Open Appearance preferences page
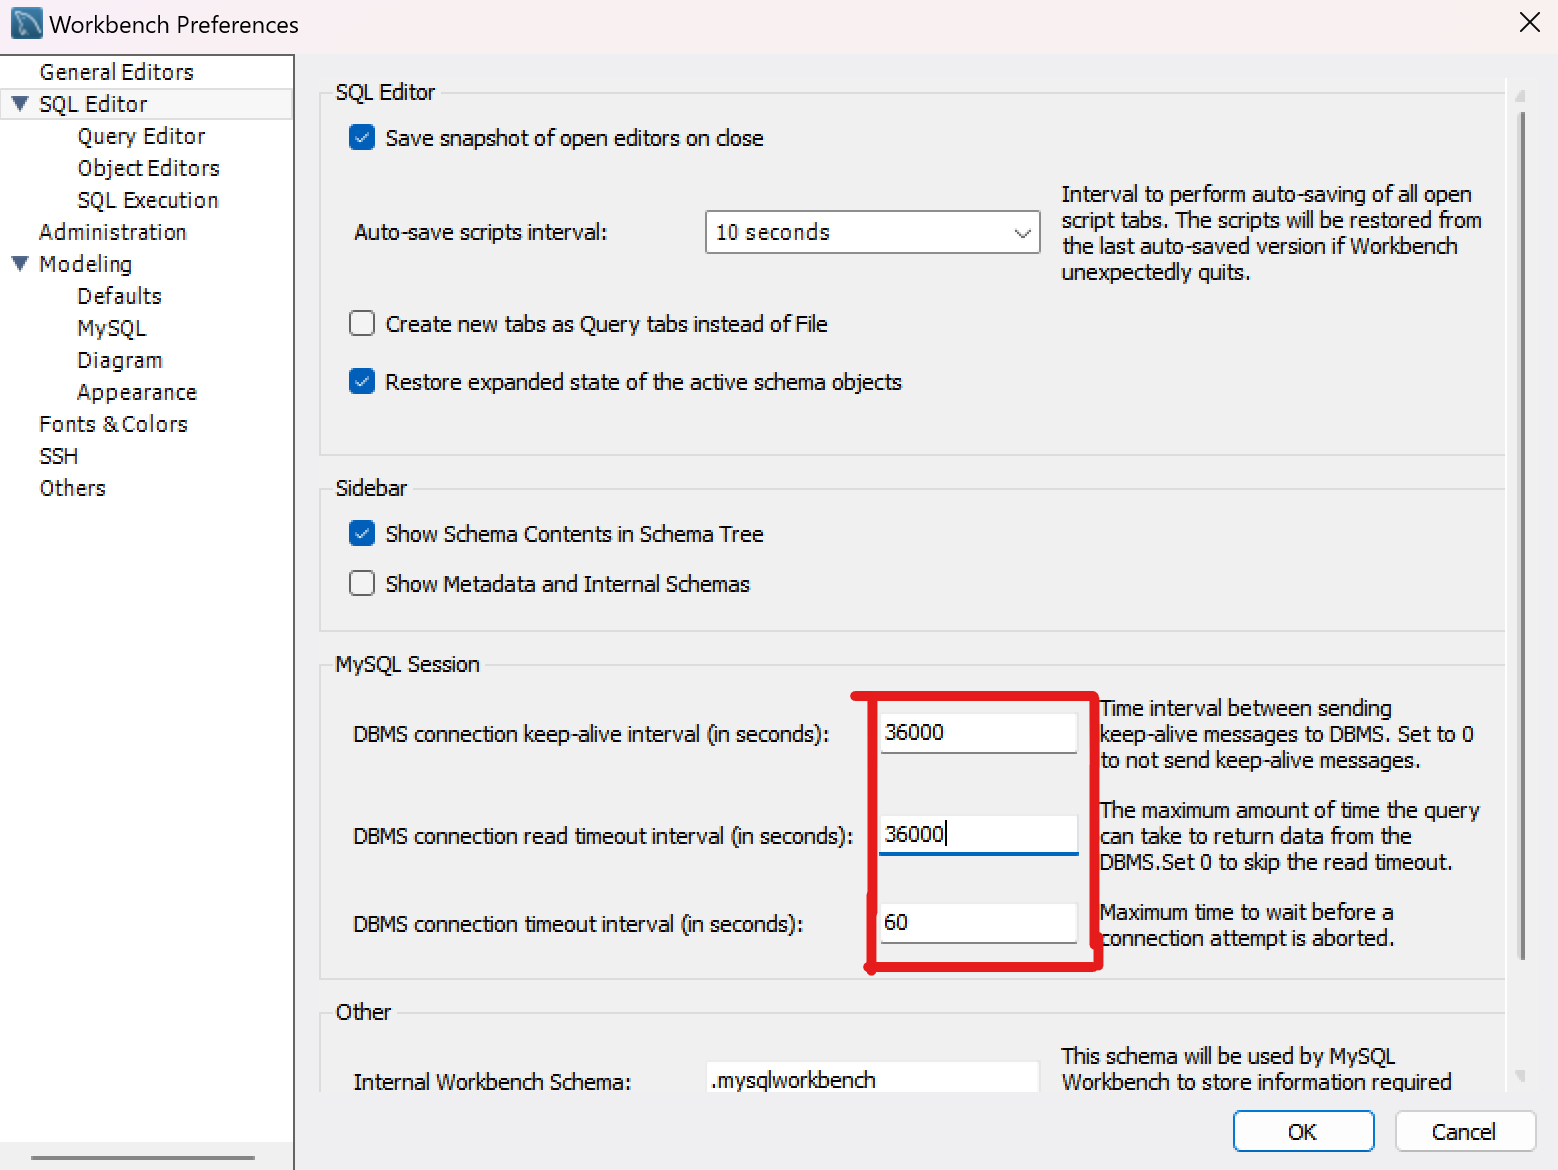This screenshot has height=1170, width=1558. click(x=137, y=392)
